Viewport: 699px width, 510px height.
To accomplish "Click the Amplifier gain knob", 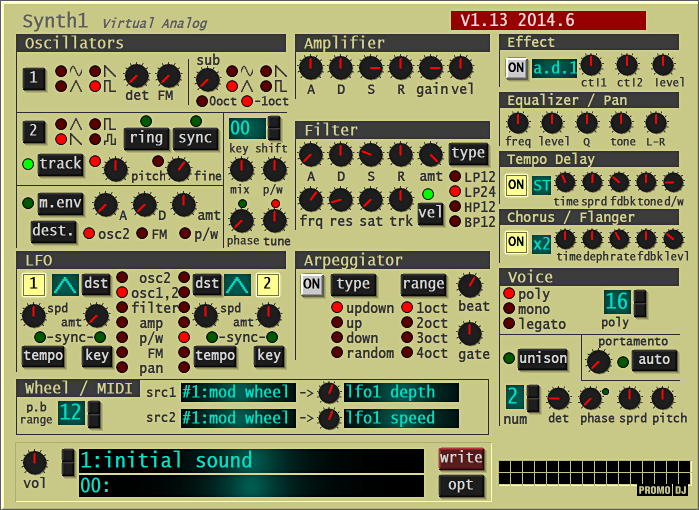I will [432, 68].
